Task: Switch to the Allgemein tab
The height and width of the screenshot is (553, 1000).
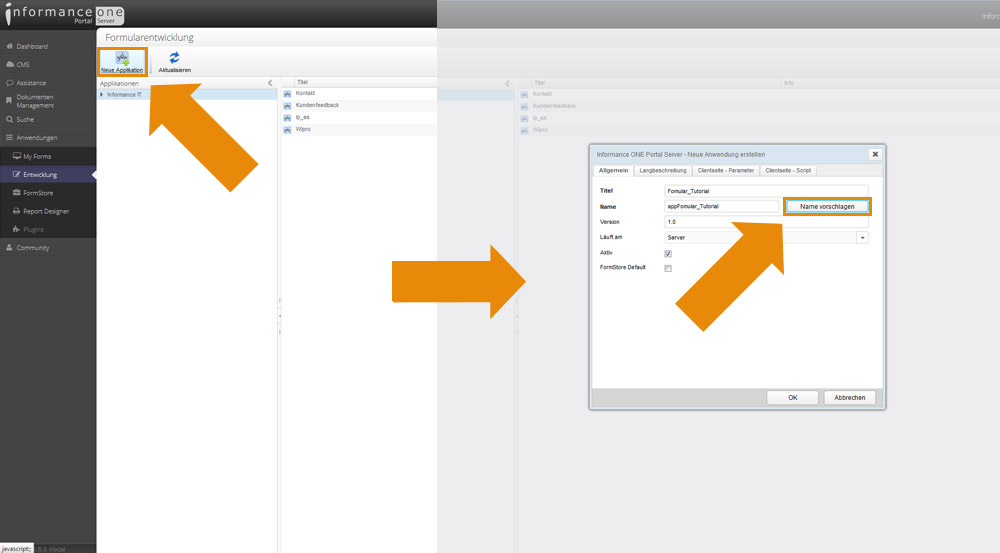Action: 614,170
